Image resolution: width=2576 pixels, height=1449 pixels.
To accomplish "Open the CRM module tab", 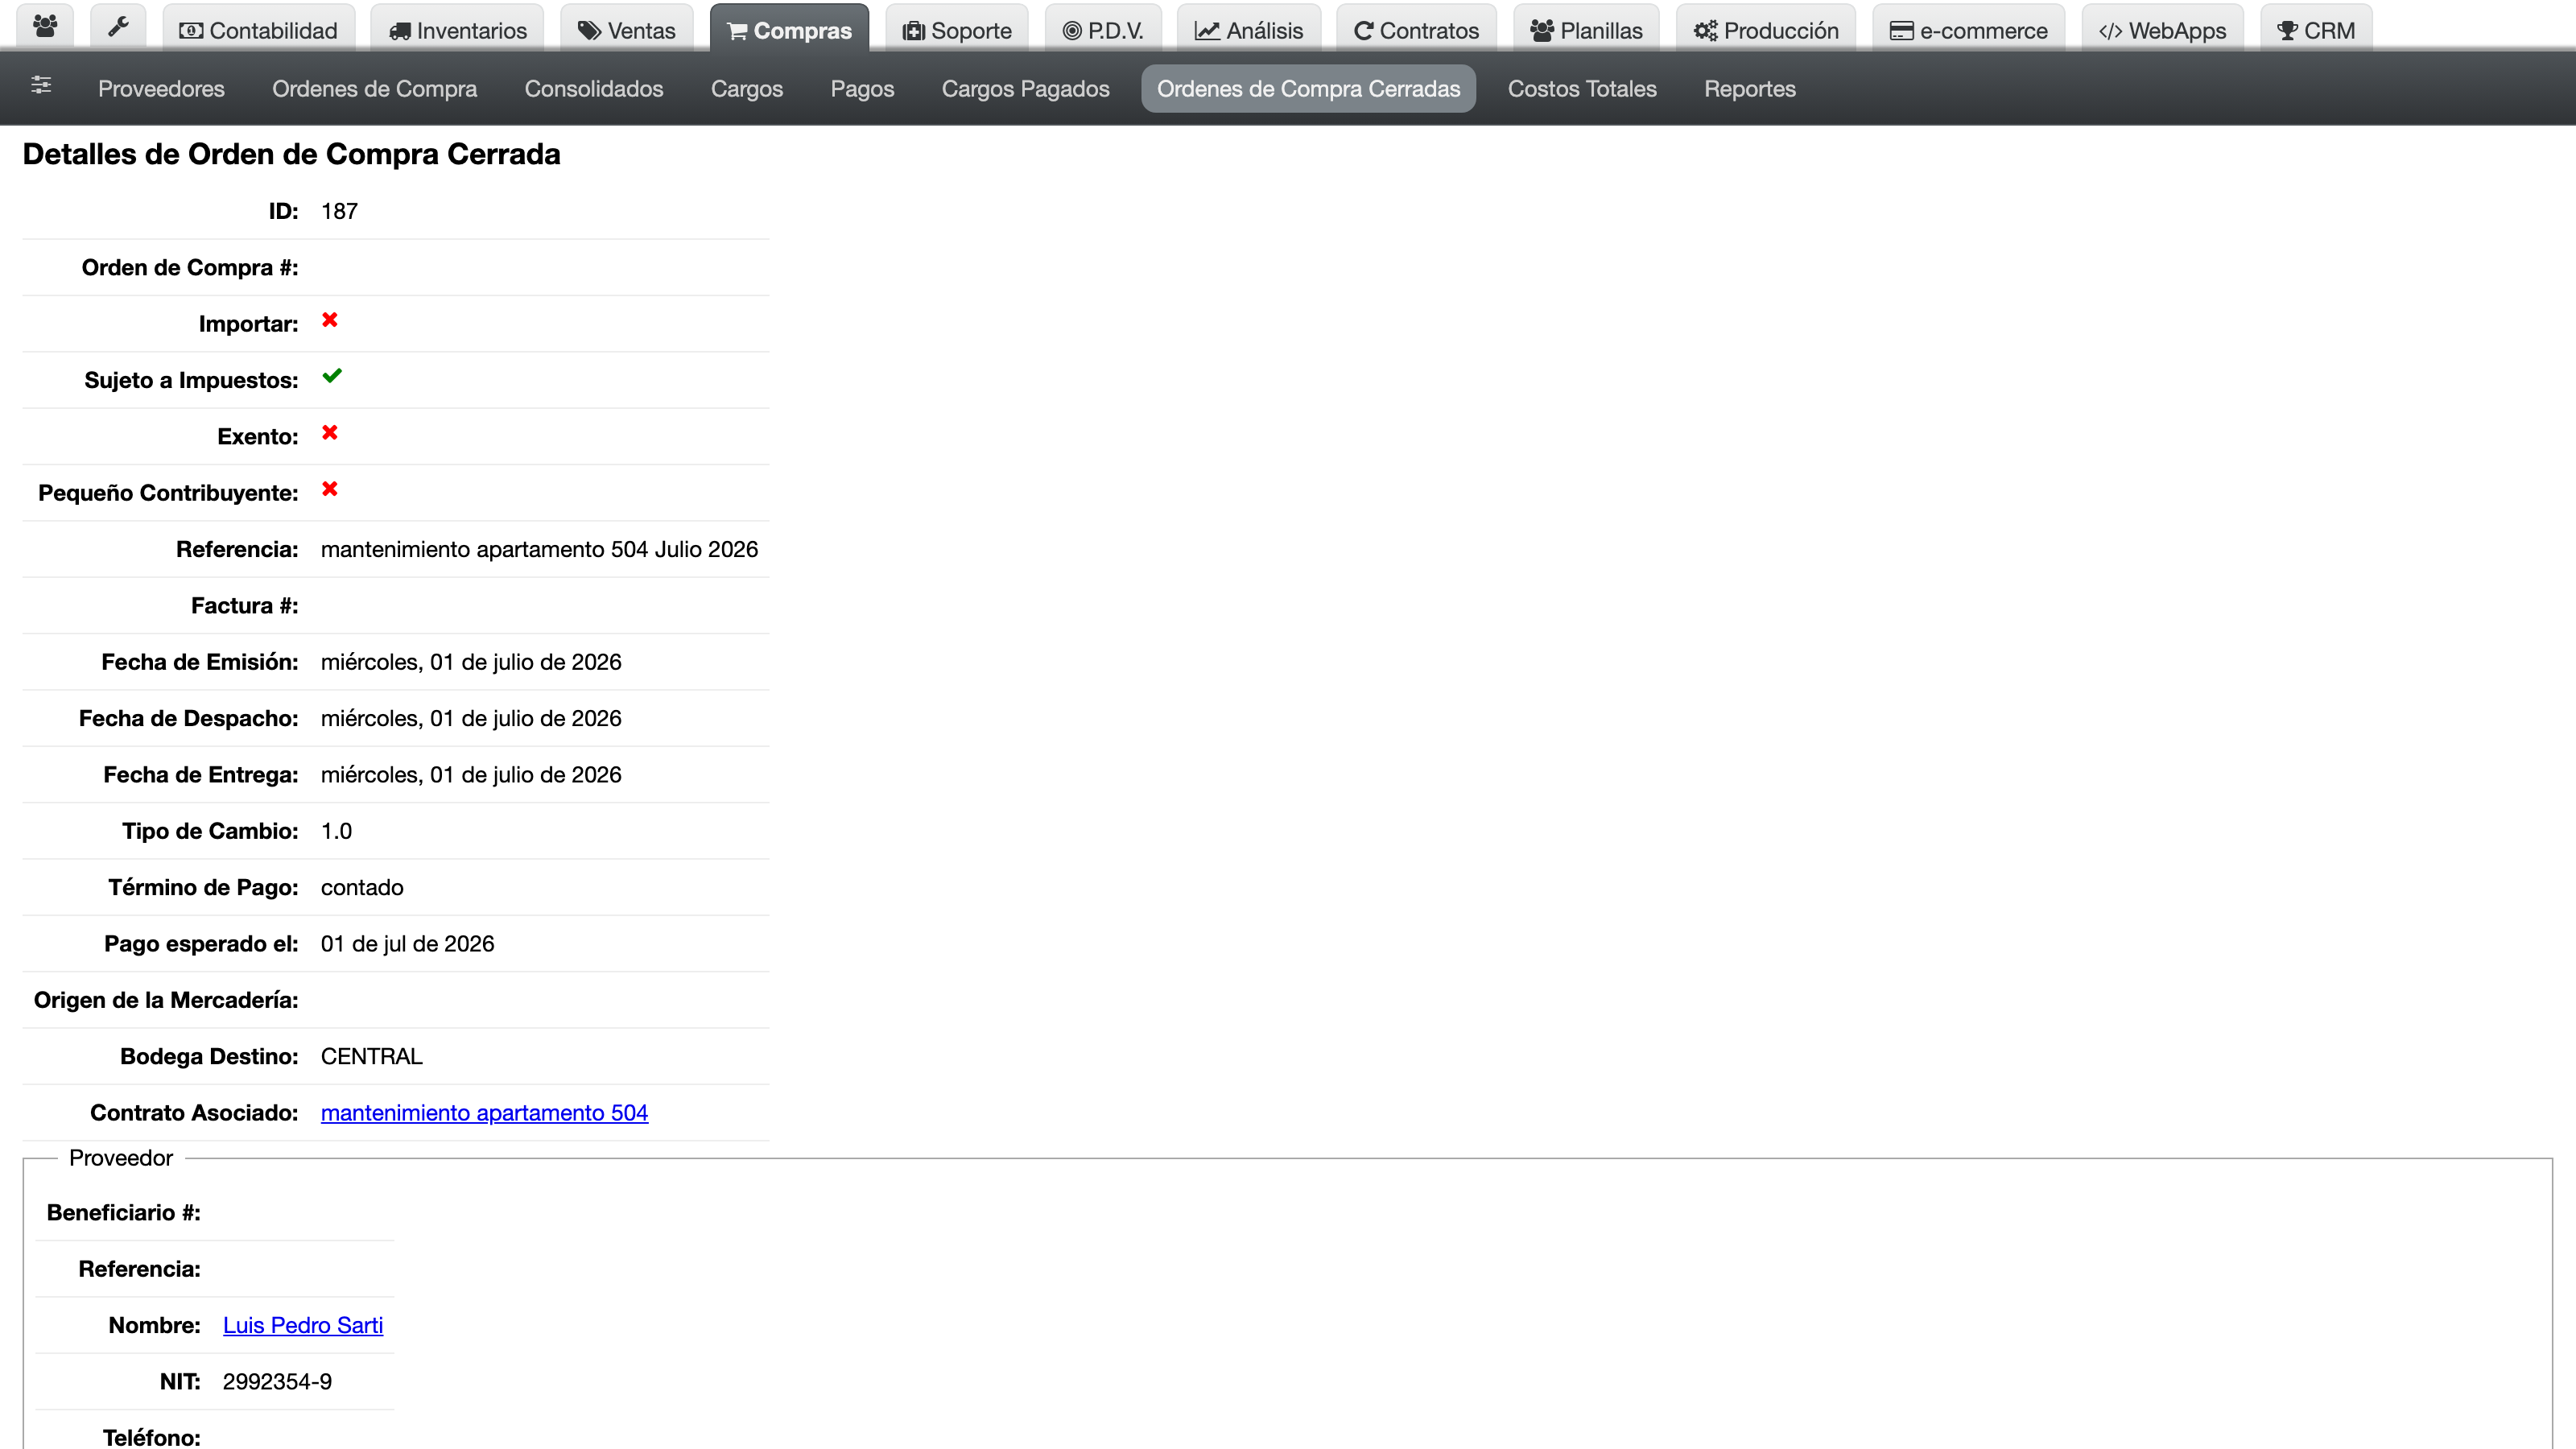I will tap(2316, 28).
